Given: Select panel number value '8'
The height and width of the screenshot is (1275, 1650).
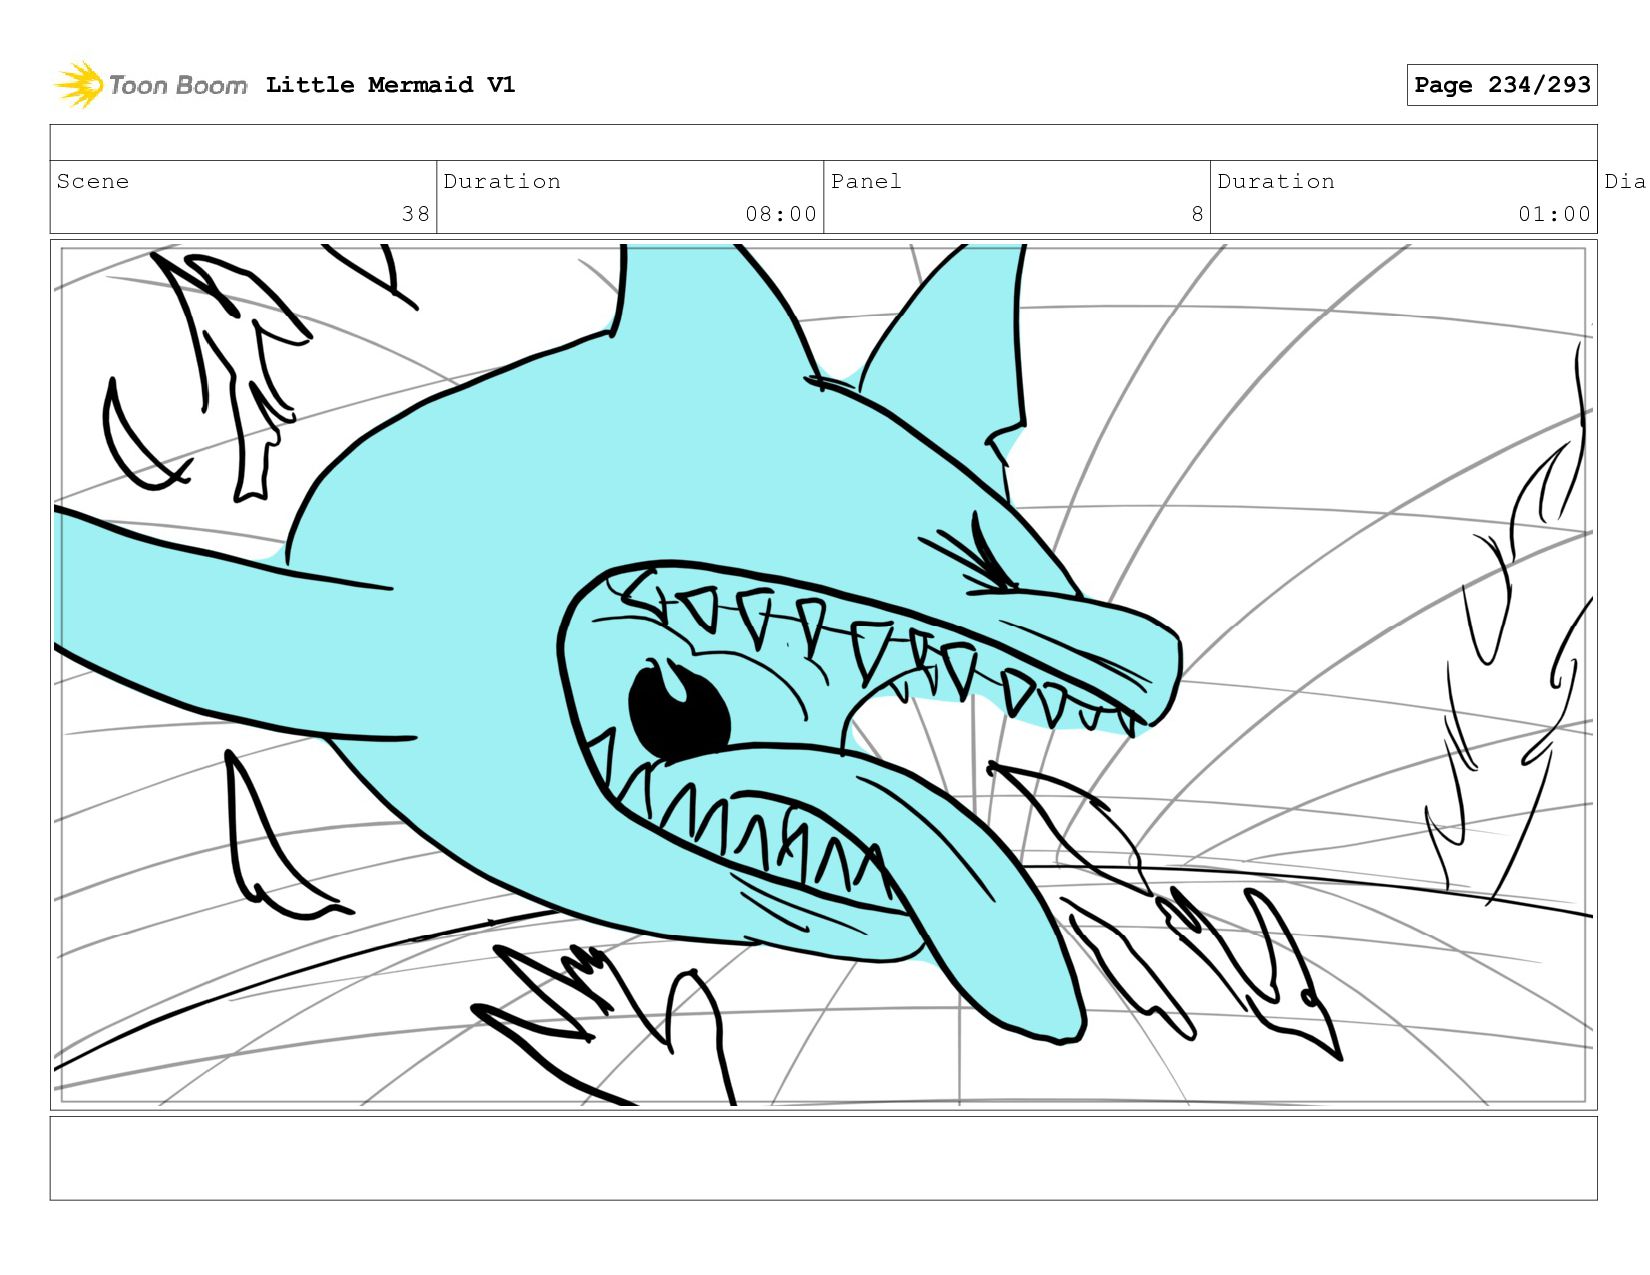Looking at the screenshot, I should (x=1197, y=214).
